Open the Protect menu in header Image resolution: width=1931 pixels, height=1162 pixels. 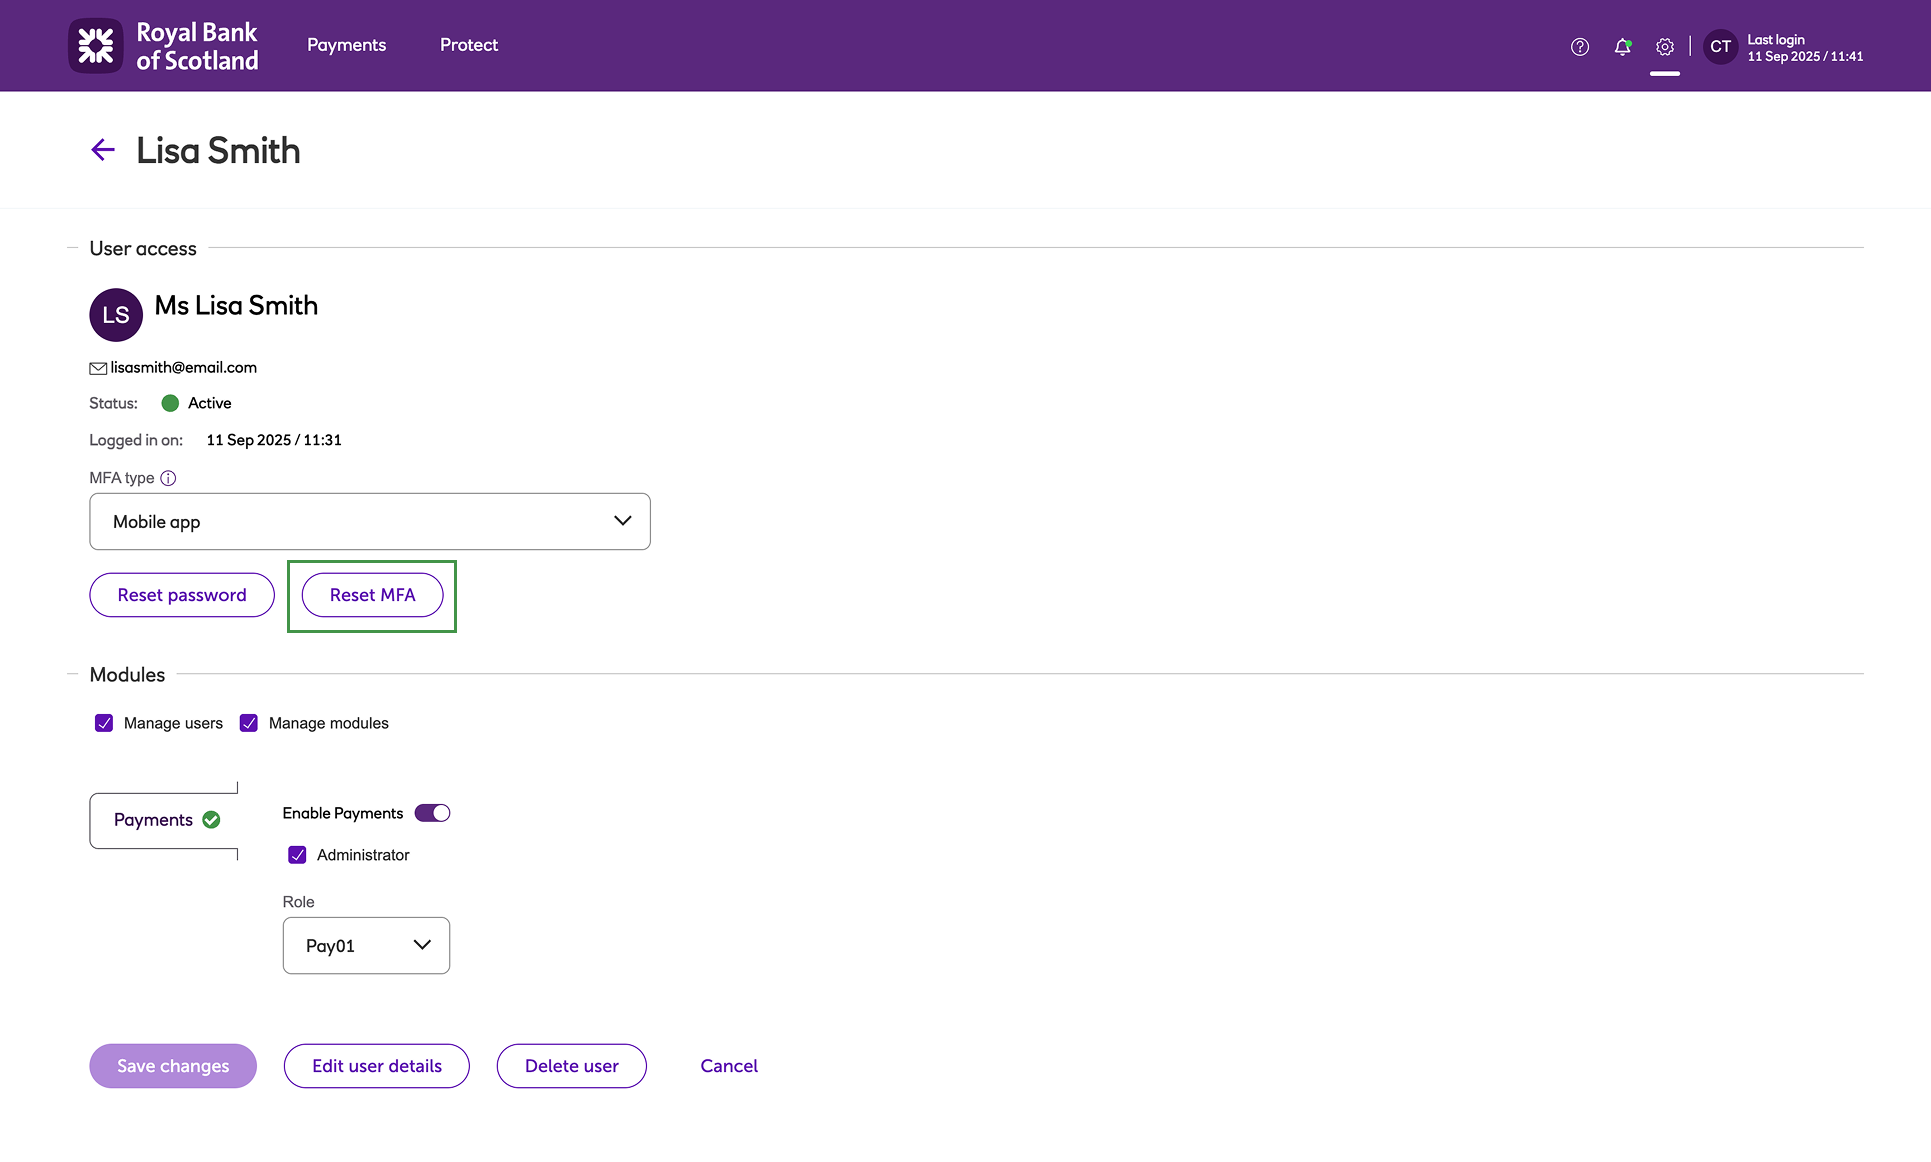468,45
